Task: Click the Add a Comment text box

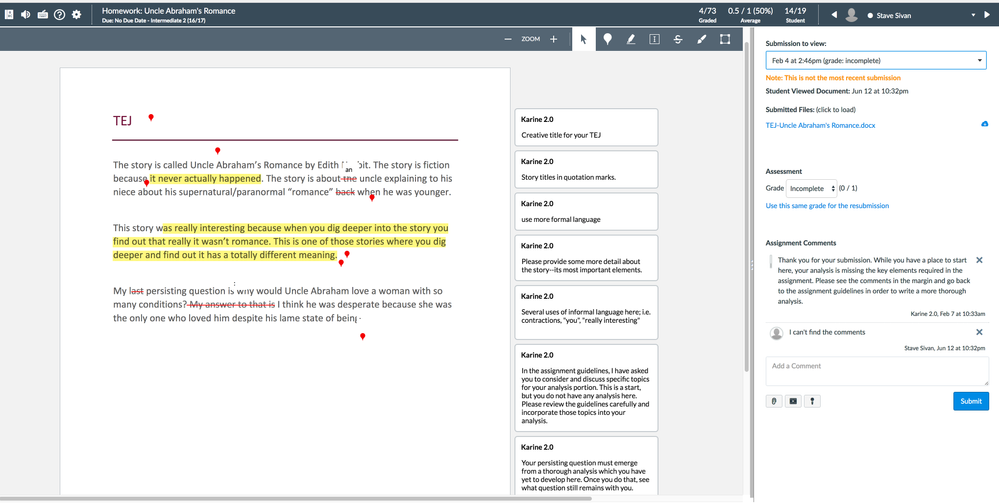Action: tap(877, 371)
